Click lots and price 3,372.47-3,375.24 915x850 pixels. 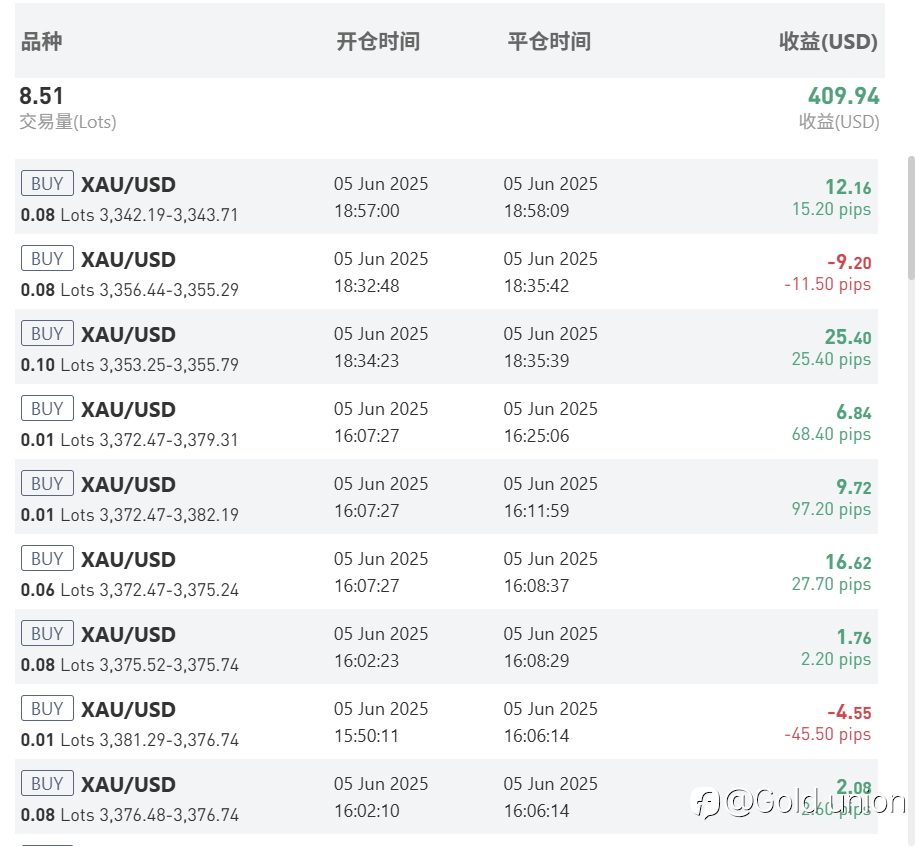click(x=130, y=590)
